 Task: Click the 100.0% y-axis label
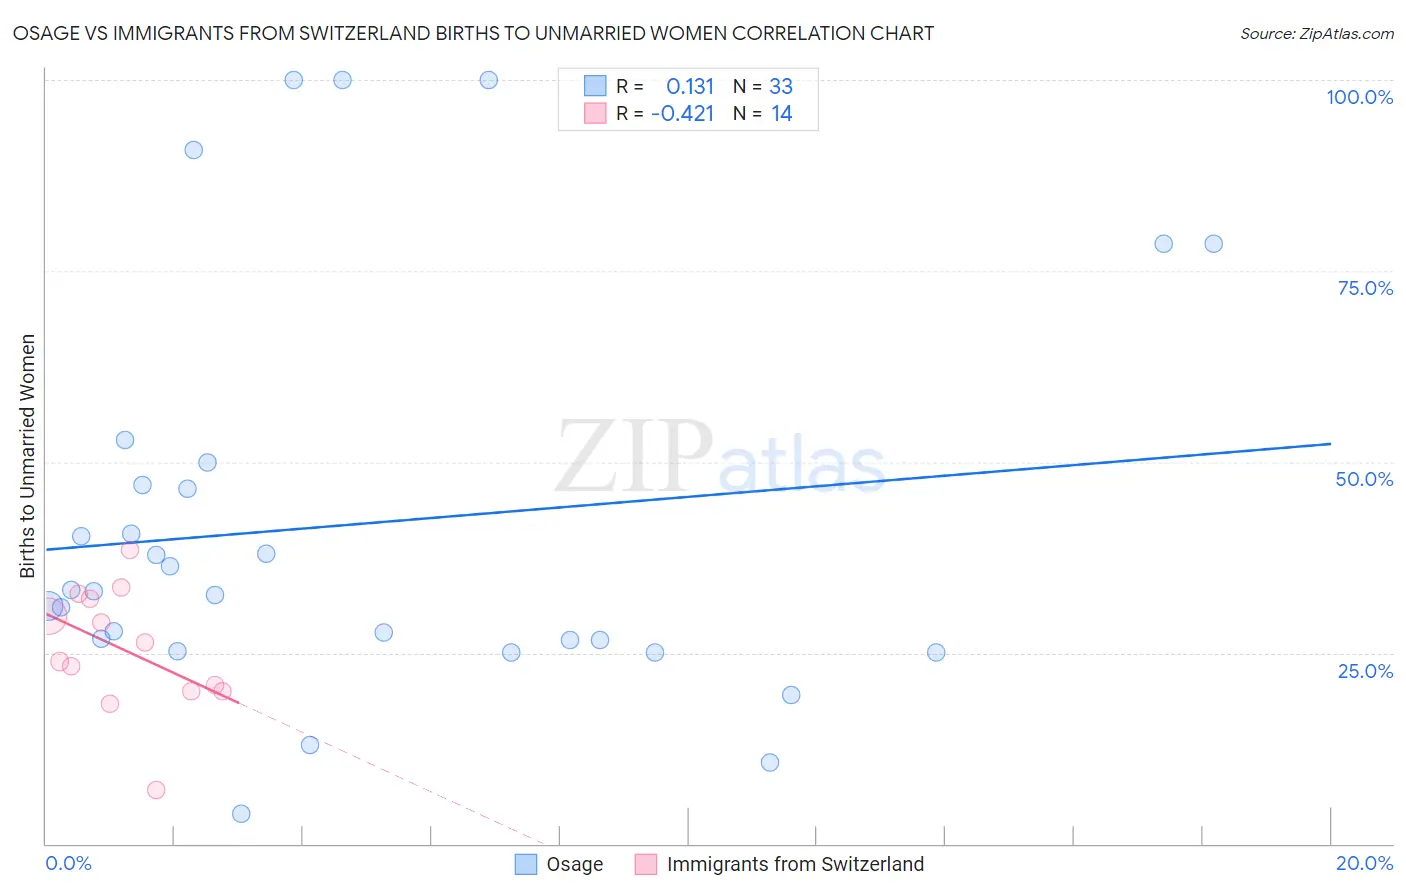point(1360,97)
